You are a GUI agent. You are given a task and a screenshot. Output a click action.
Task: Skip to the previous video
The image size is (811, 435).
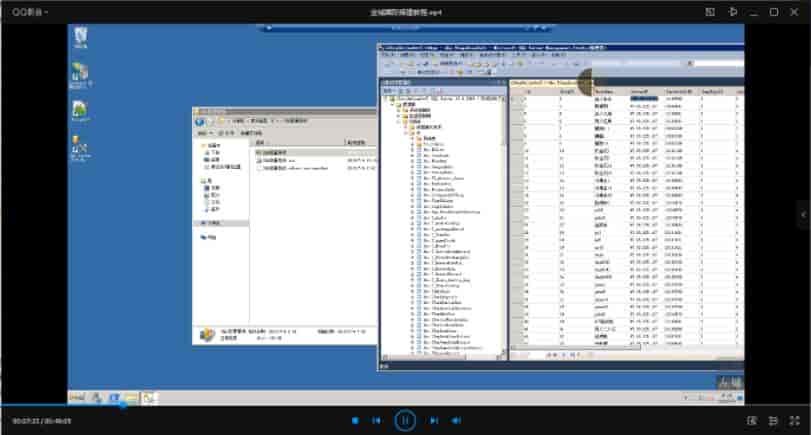376,421
